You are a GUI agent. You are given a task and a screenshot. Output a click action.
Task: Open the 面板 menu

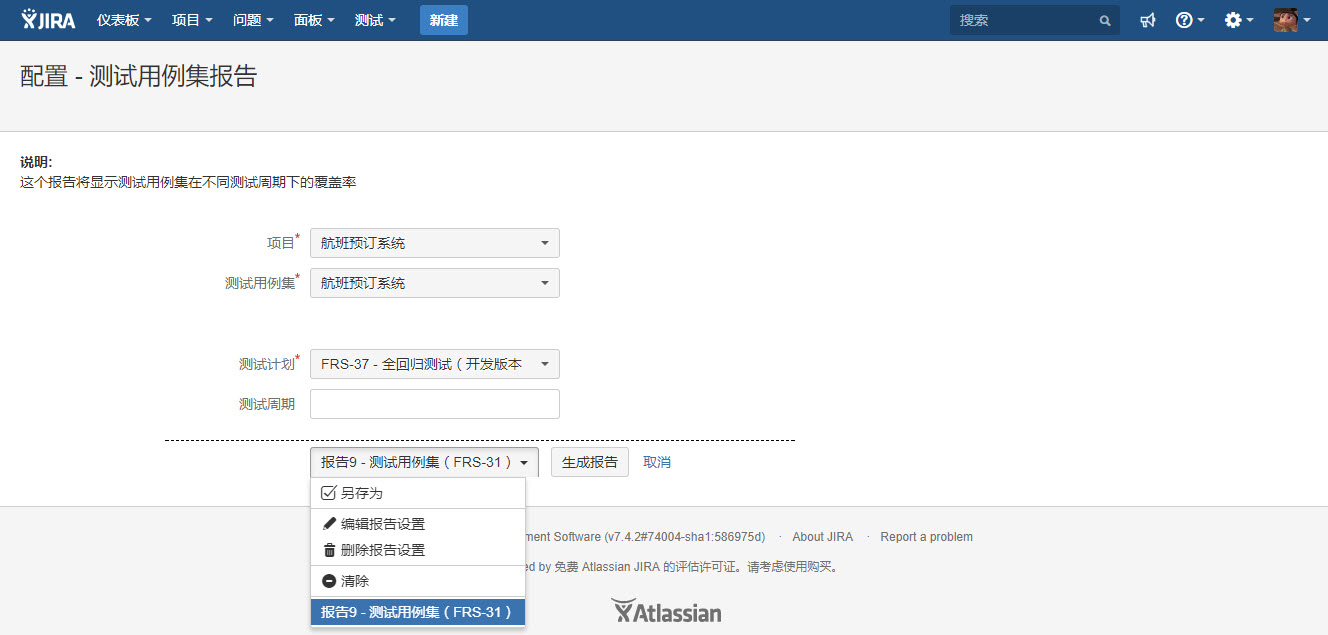coord(314,20)
